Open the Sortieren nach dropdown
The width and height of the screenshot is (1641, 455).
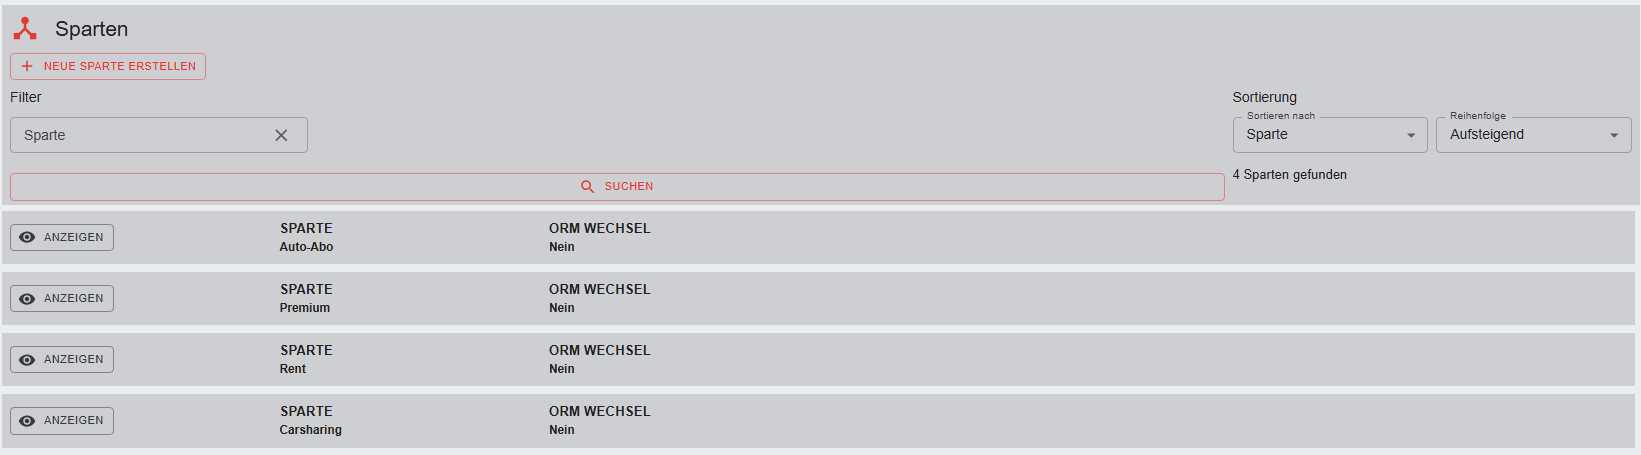pyautogui.click(x=1329, y=135)
